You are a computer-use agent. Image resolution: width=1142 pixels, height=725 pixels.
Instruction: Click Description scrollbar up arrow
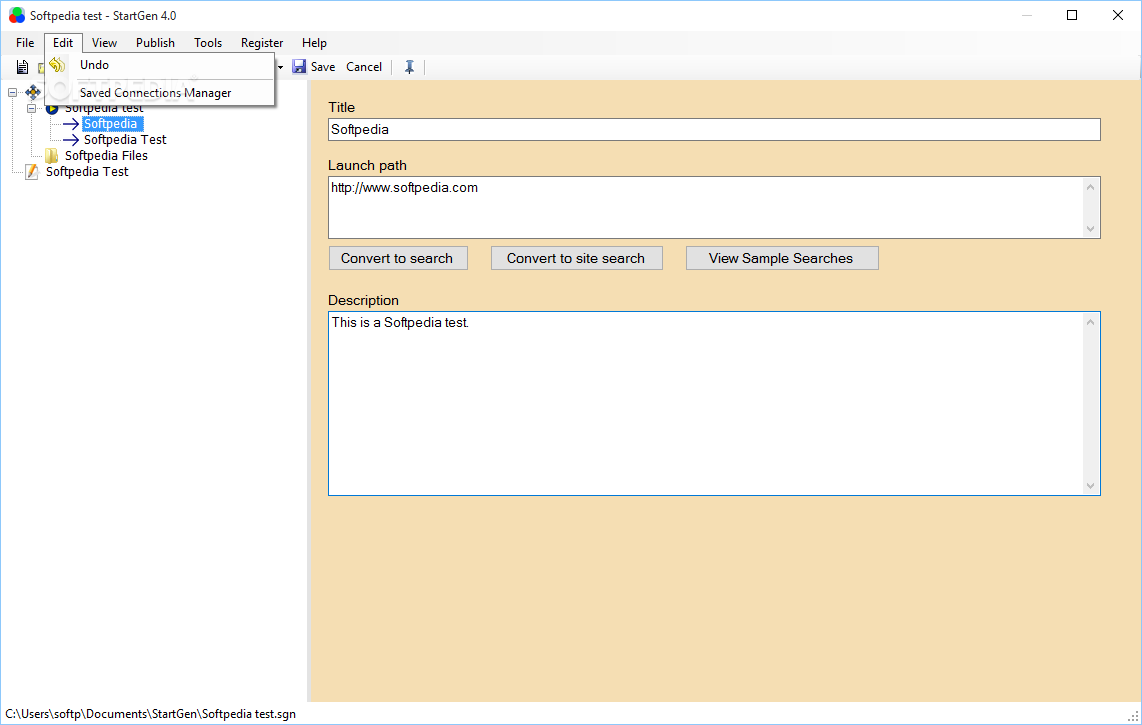[1090, 322]
